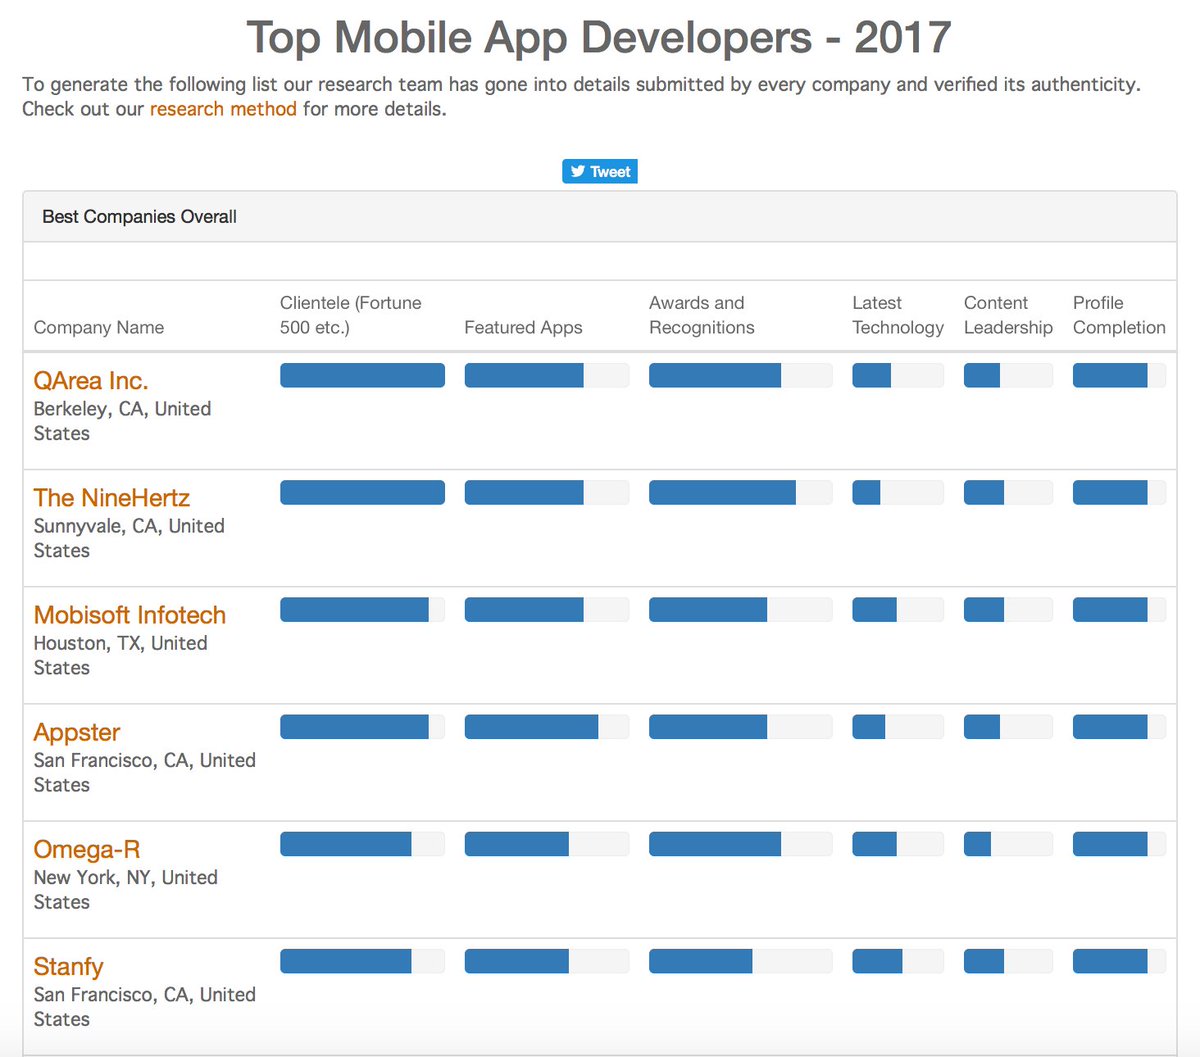The image size is (1200, 1057).
Task: Click Stanfy Awards and Recognitions bar
Action: coord(740,961)
